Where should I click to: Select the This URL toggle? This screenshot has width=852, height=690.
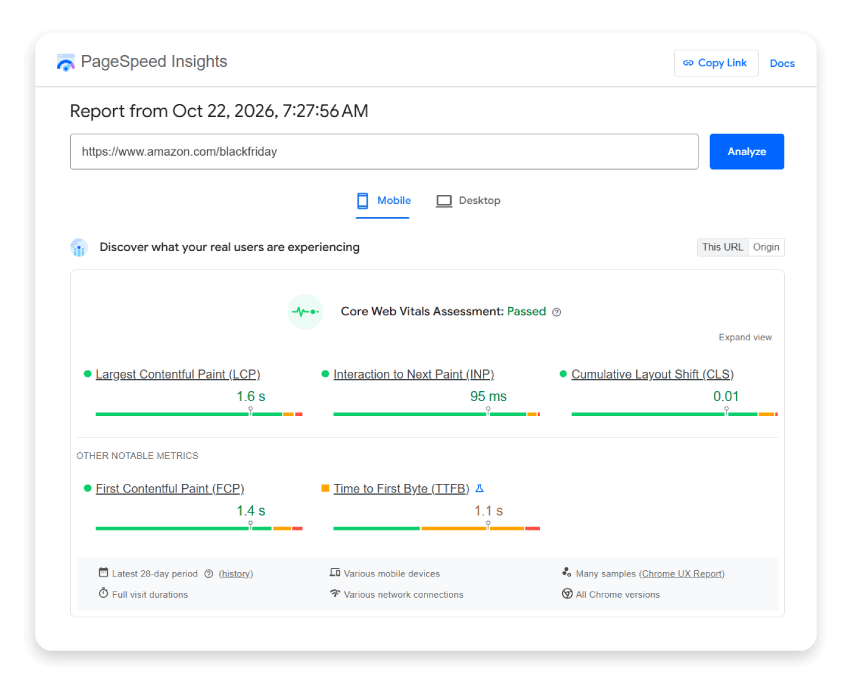tap(722, 247)
